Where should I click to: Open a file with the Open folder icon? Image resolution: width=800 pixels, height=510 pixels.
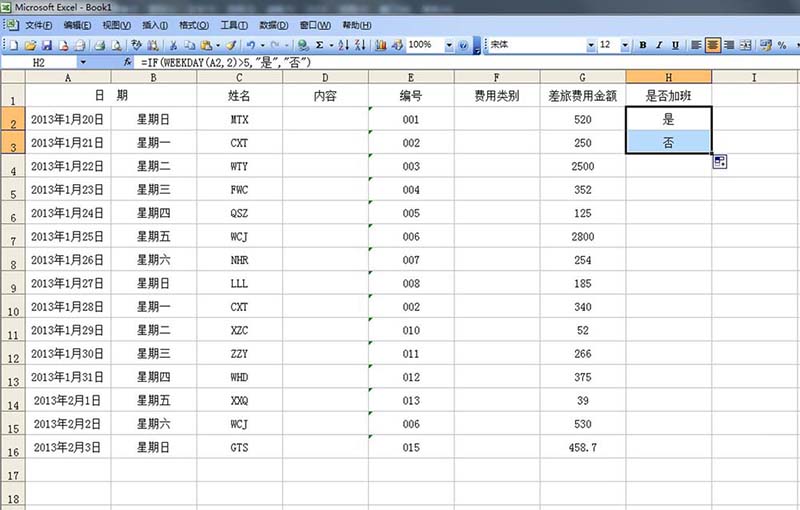[x=30, y=45]
